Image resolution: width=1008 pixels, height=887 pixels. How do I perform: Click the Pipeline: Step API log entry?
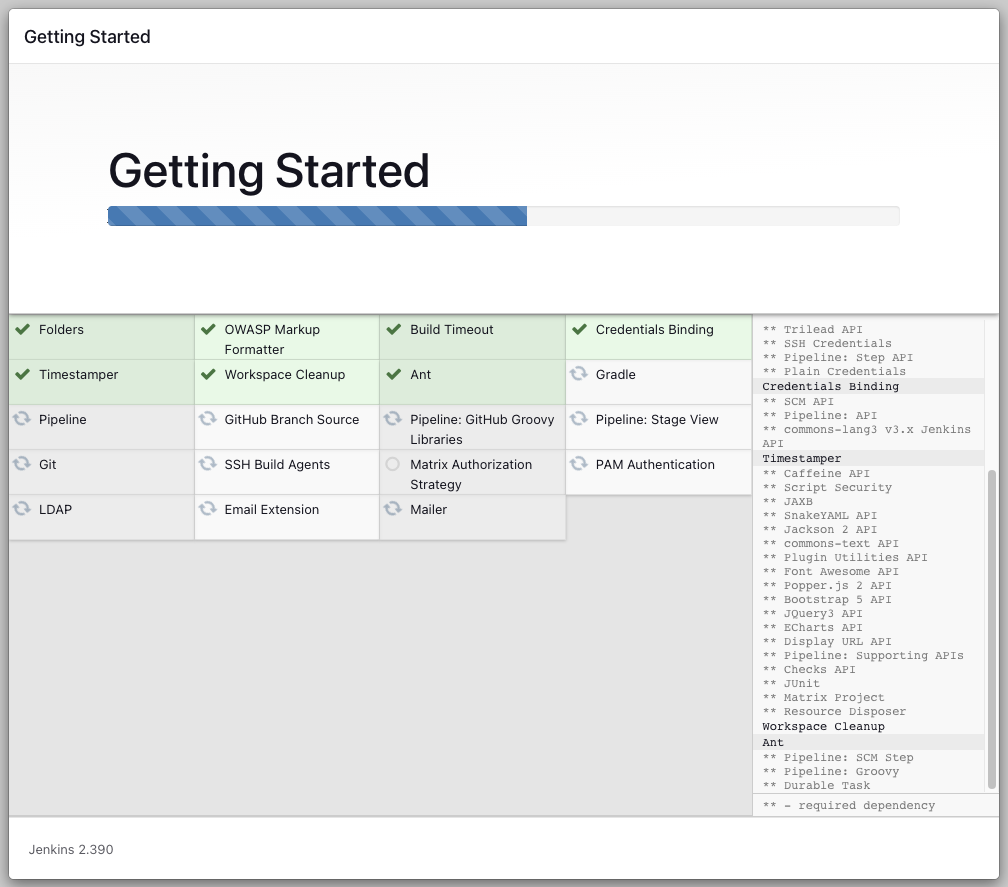pos(838,358)
